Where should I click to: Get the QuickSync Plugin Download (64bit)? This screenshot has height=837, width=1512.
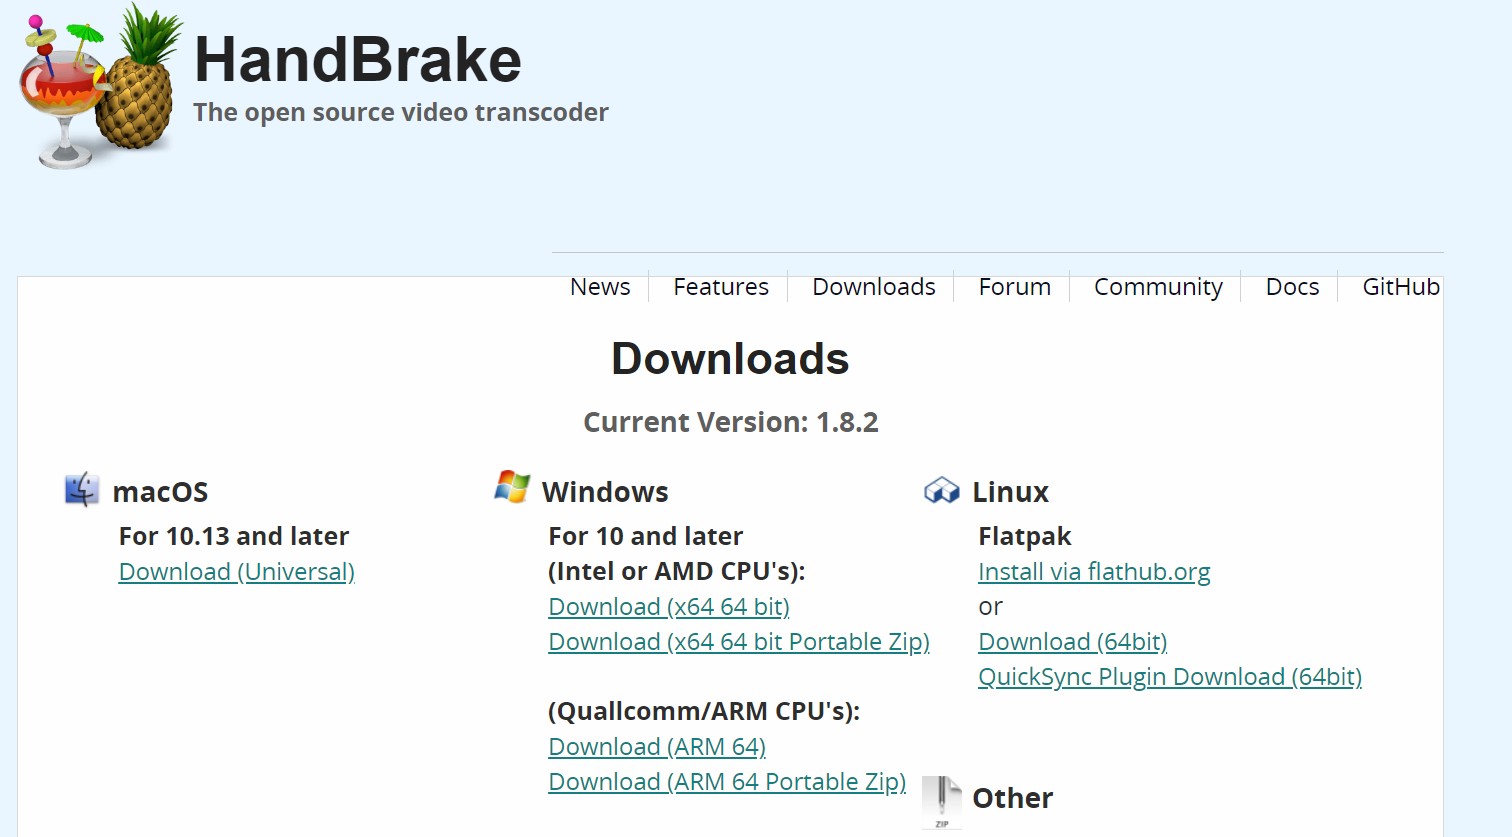pyautogui.click(x=1170, y=677)
